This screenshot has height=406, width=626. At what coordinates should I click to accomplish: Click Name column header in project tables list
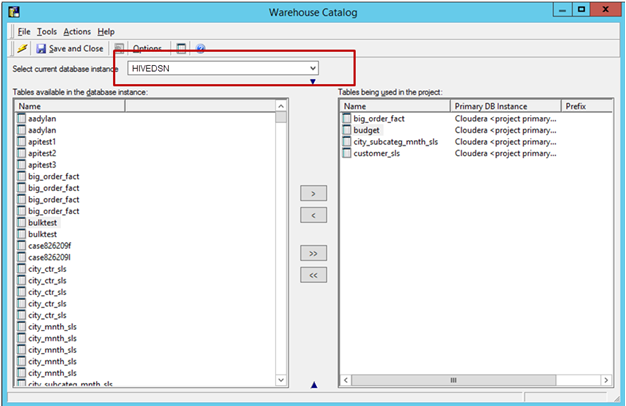tap(395, 106)
